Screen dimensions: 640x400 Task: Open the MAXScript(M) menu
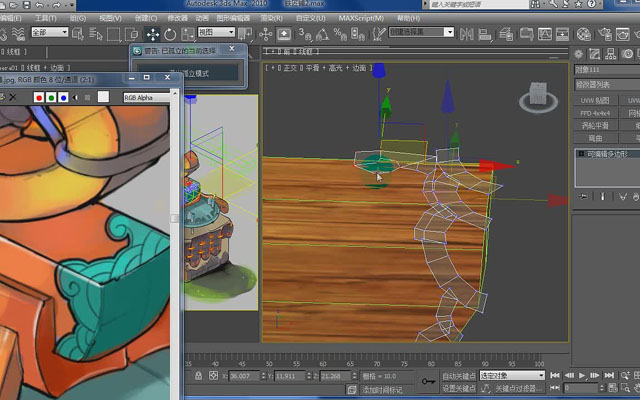(x=361, y=18)
